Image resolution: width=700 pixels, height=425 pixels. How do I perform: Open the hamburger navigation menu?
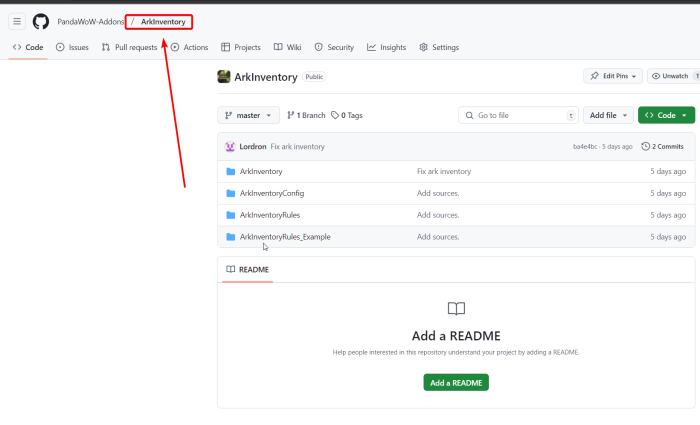[x=17, y=21]
